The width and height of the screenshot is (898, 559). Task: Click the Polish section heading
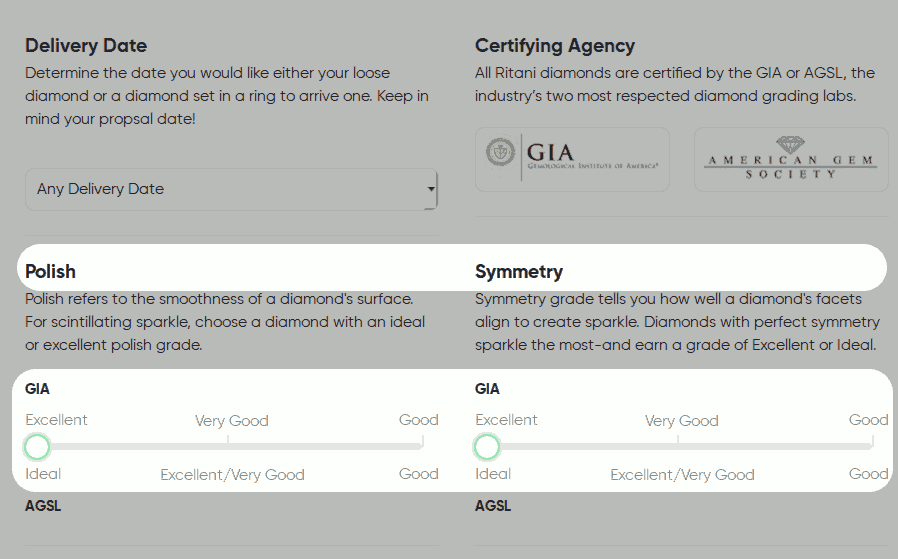[50, 271]
